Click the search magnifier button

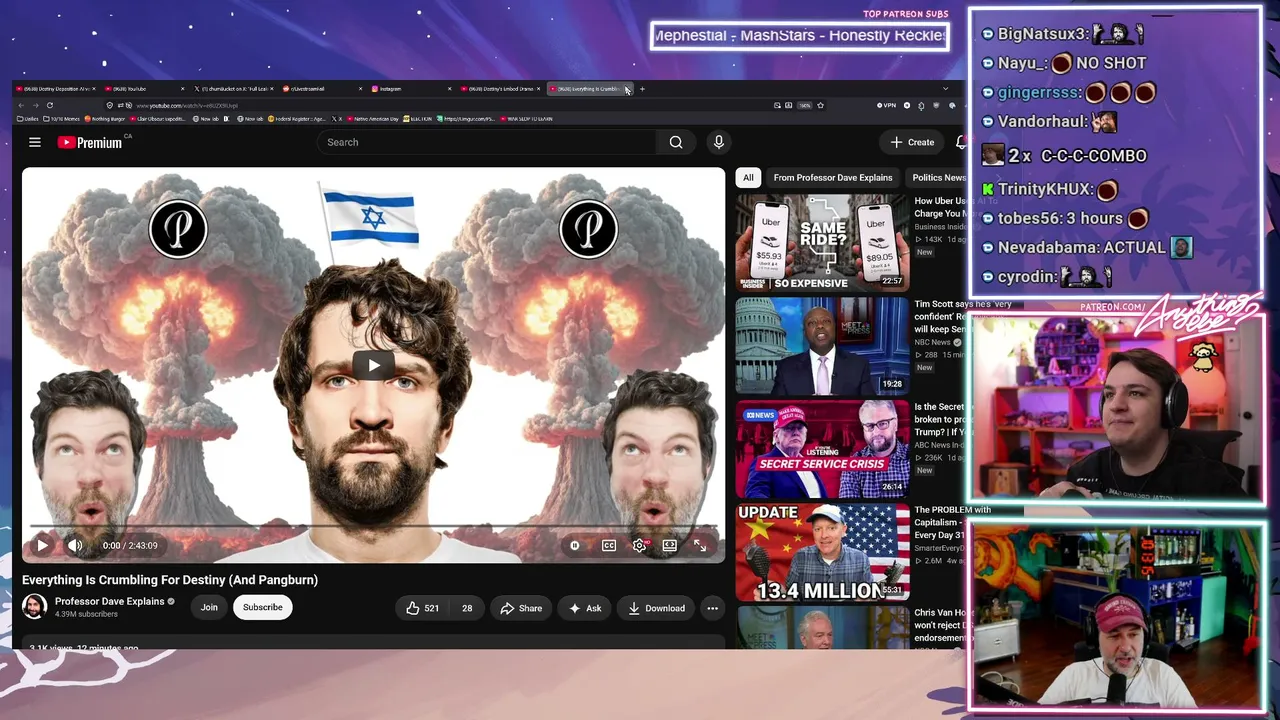pyautogui.click(x=676, y=142)
